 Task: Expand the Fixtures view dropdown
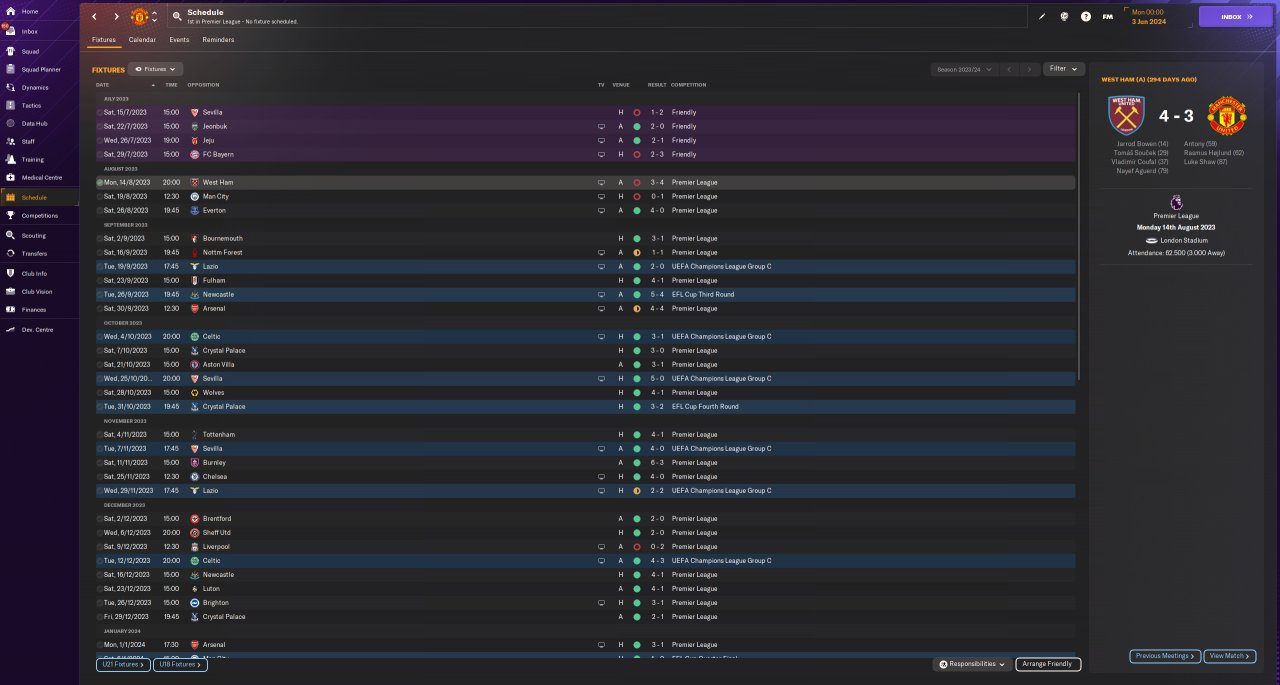click(156, 69)
